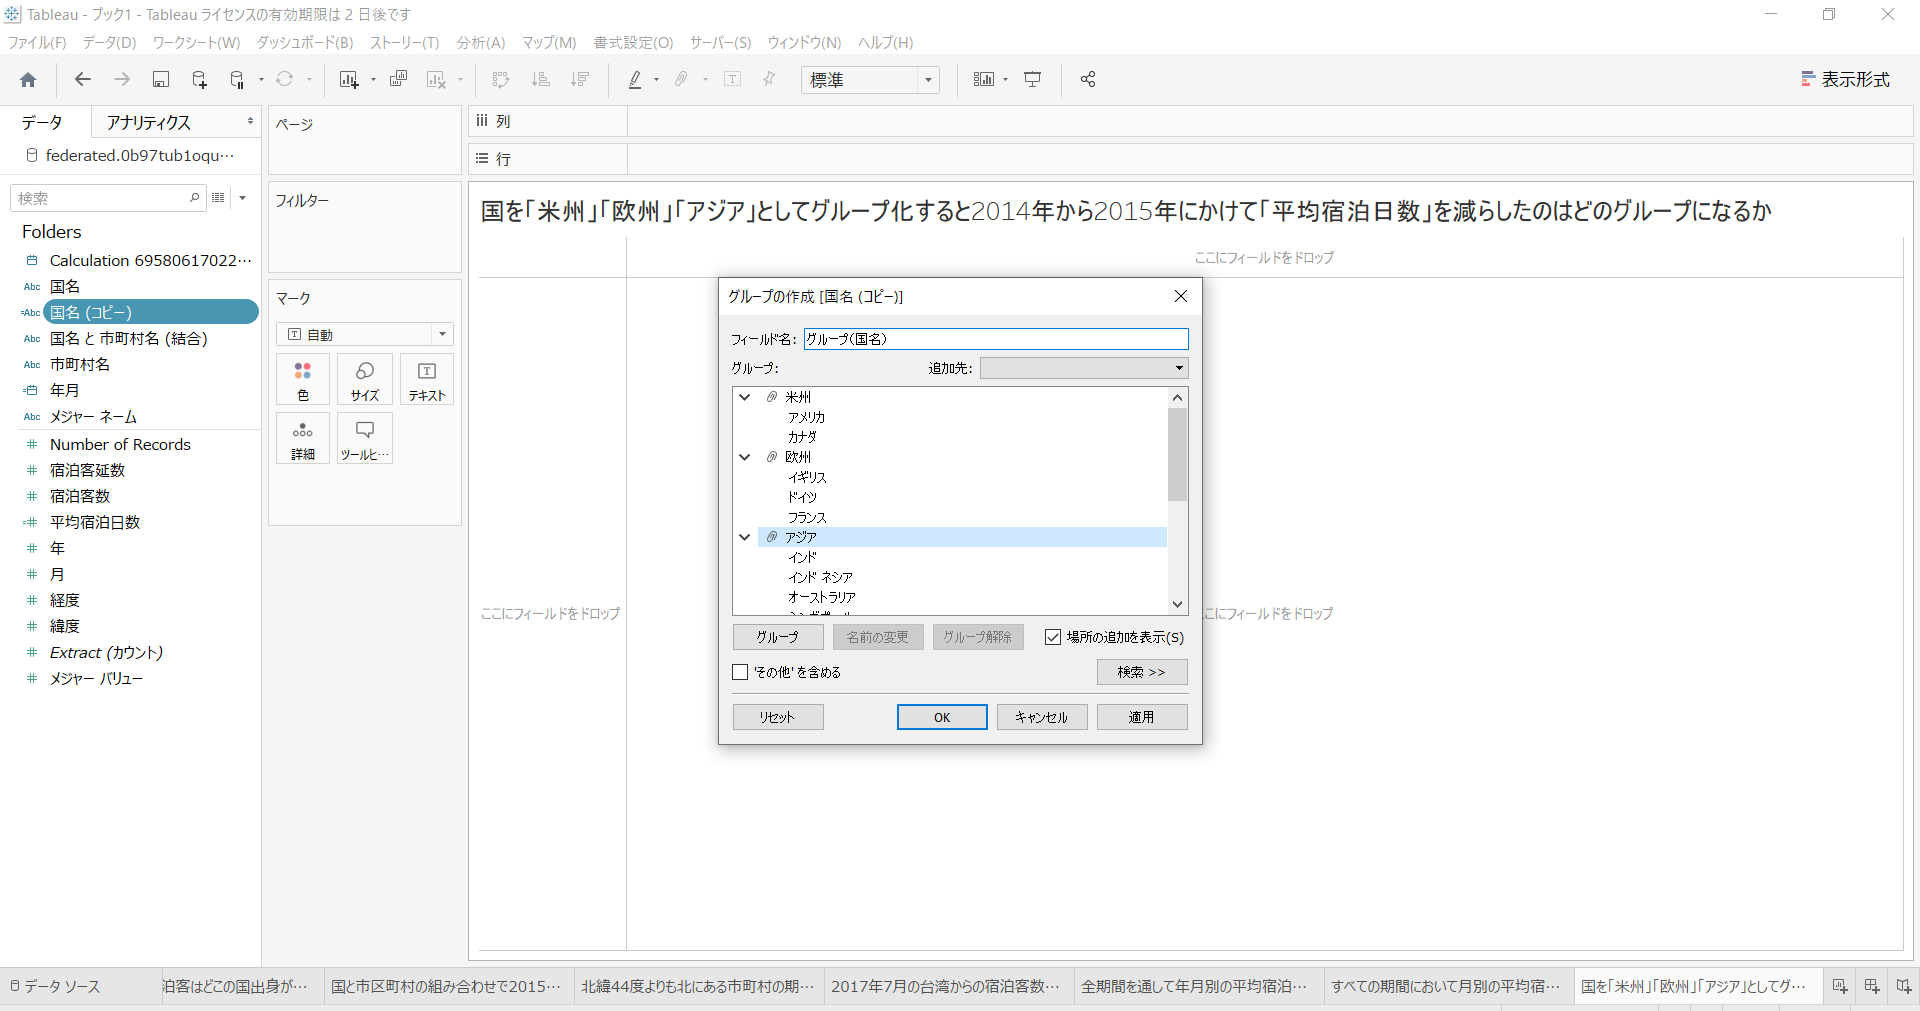This screenshot has height=1011, width=1920.
Task: Undo with the back arrow toolbar icon
Action: point(83,80)
